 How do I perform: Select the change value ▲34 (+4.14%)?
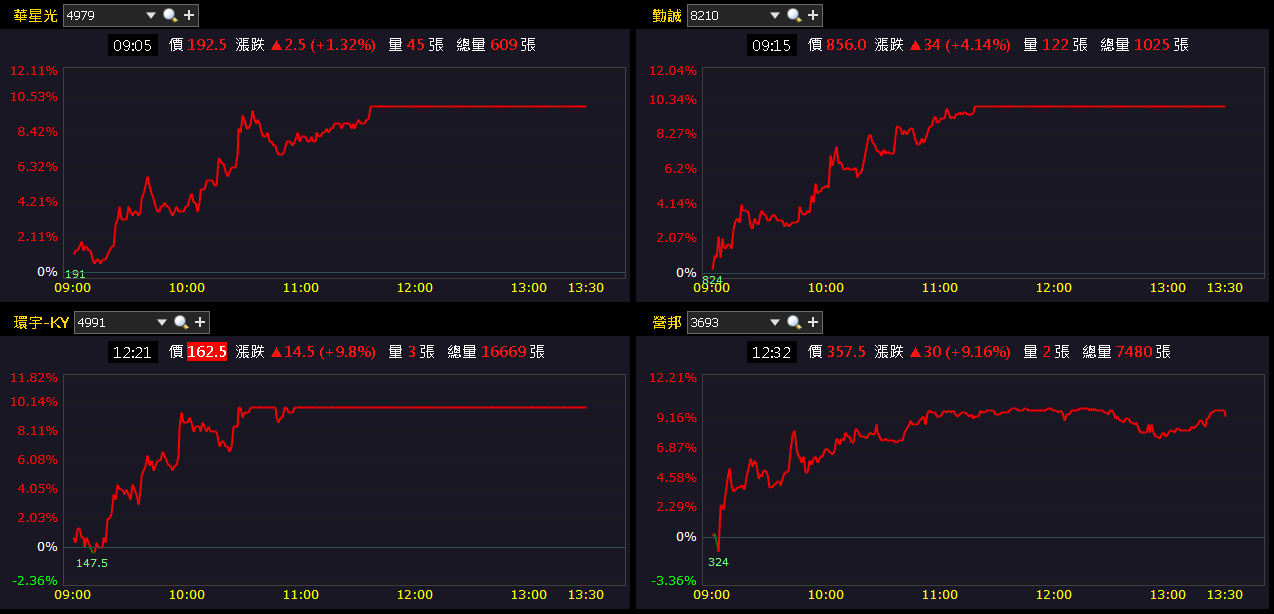[960, 45]
